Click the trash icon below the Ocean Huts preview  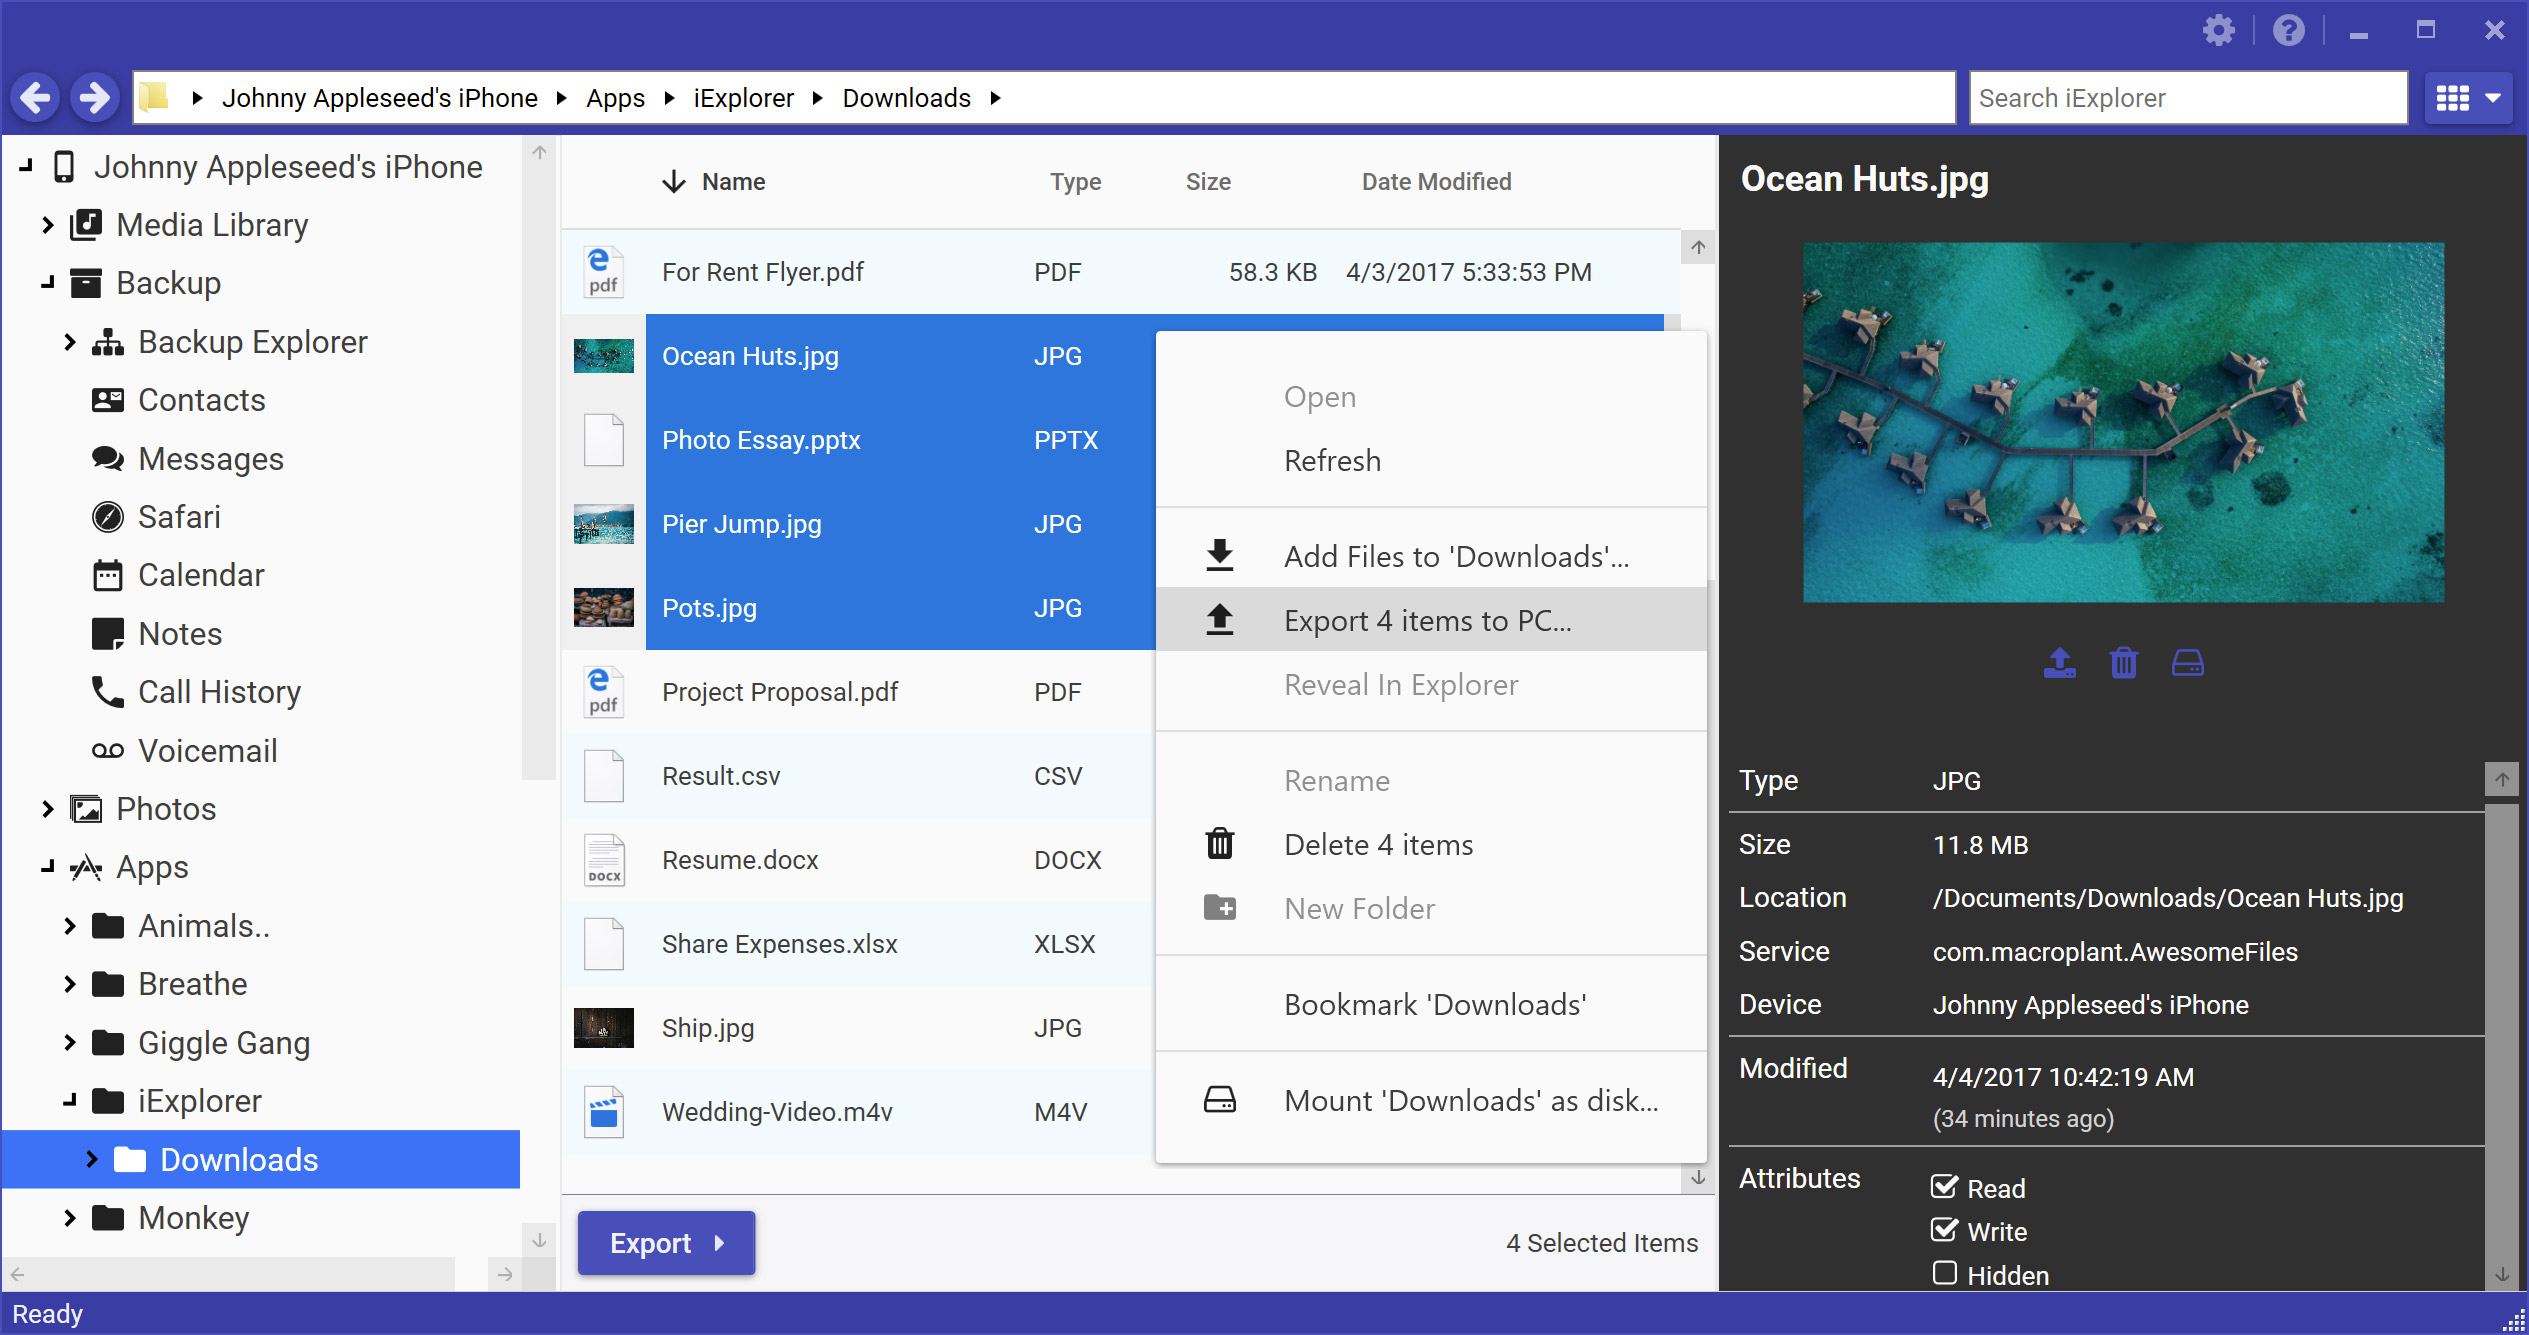tap(2123, 663)
